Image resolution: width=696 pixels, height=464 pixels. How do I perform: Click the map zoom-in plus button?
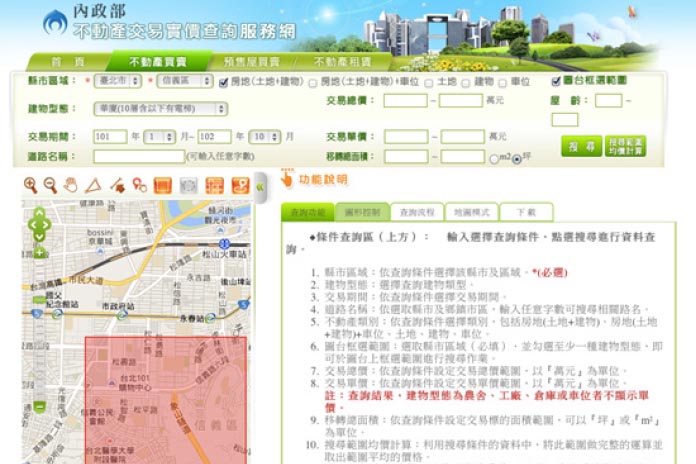click(x=39, y=252)
